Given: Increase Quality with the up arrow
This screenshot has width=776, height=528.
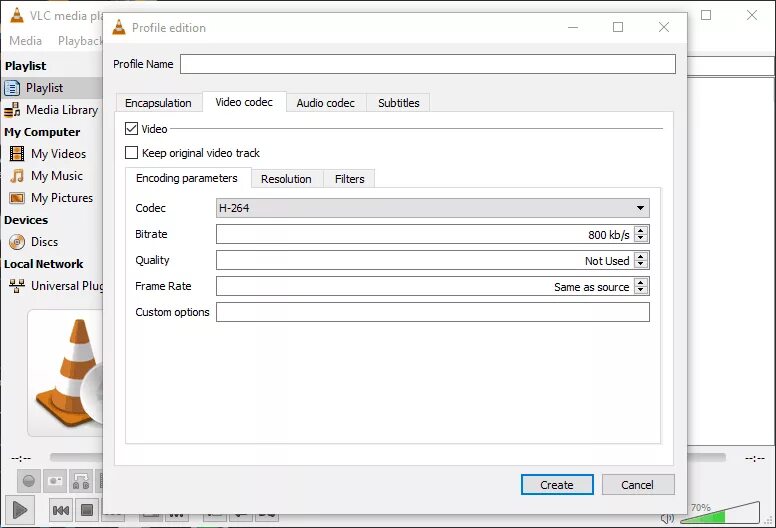Looking at the screenshot, I should 641,256.
